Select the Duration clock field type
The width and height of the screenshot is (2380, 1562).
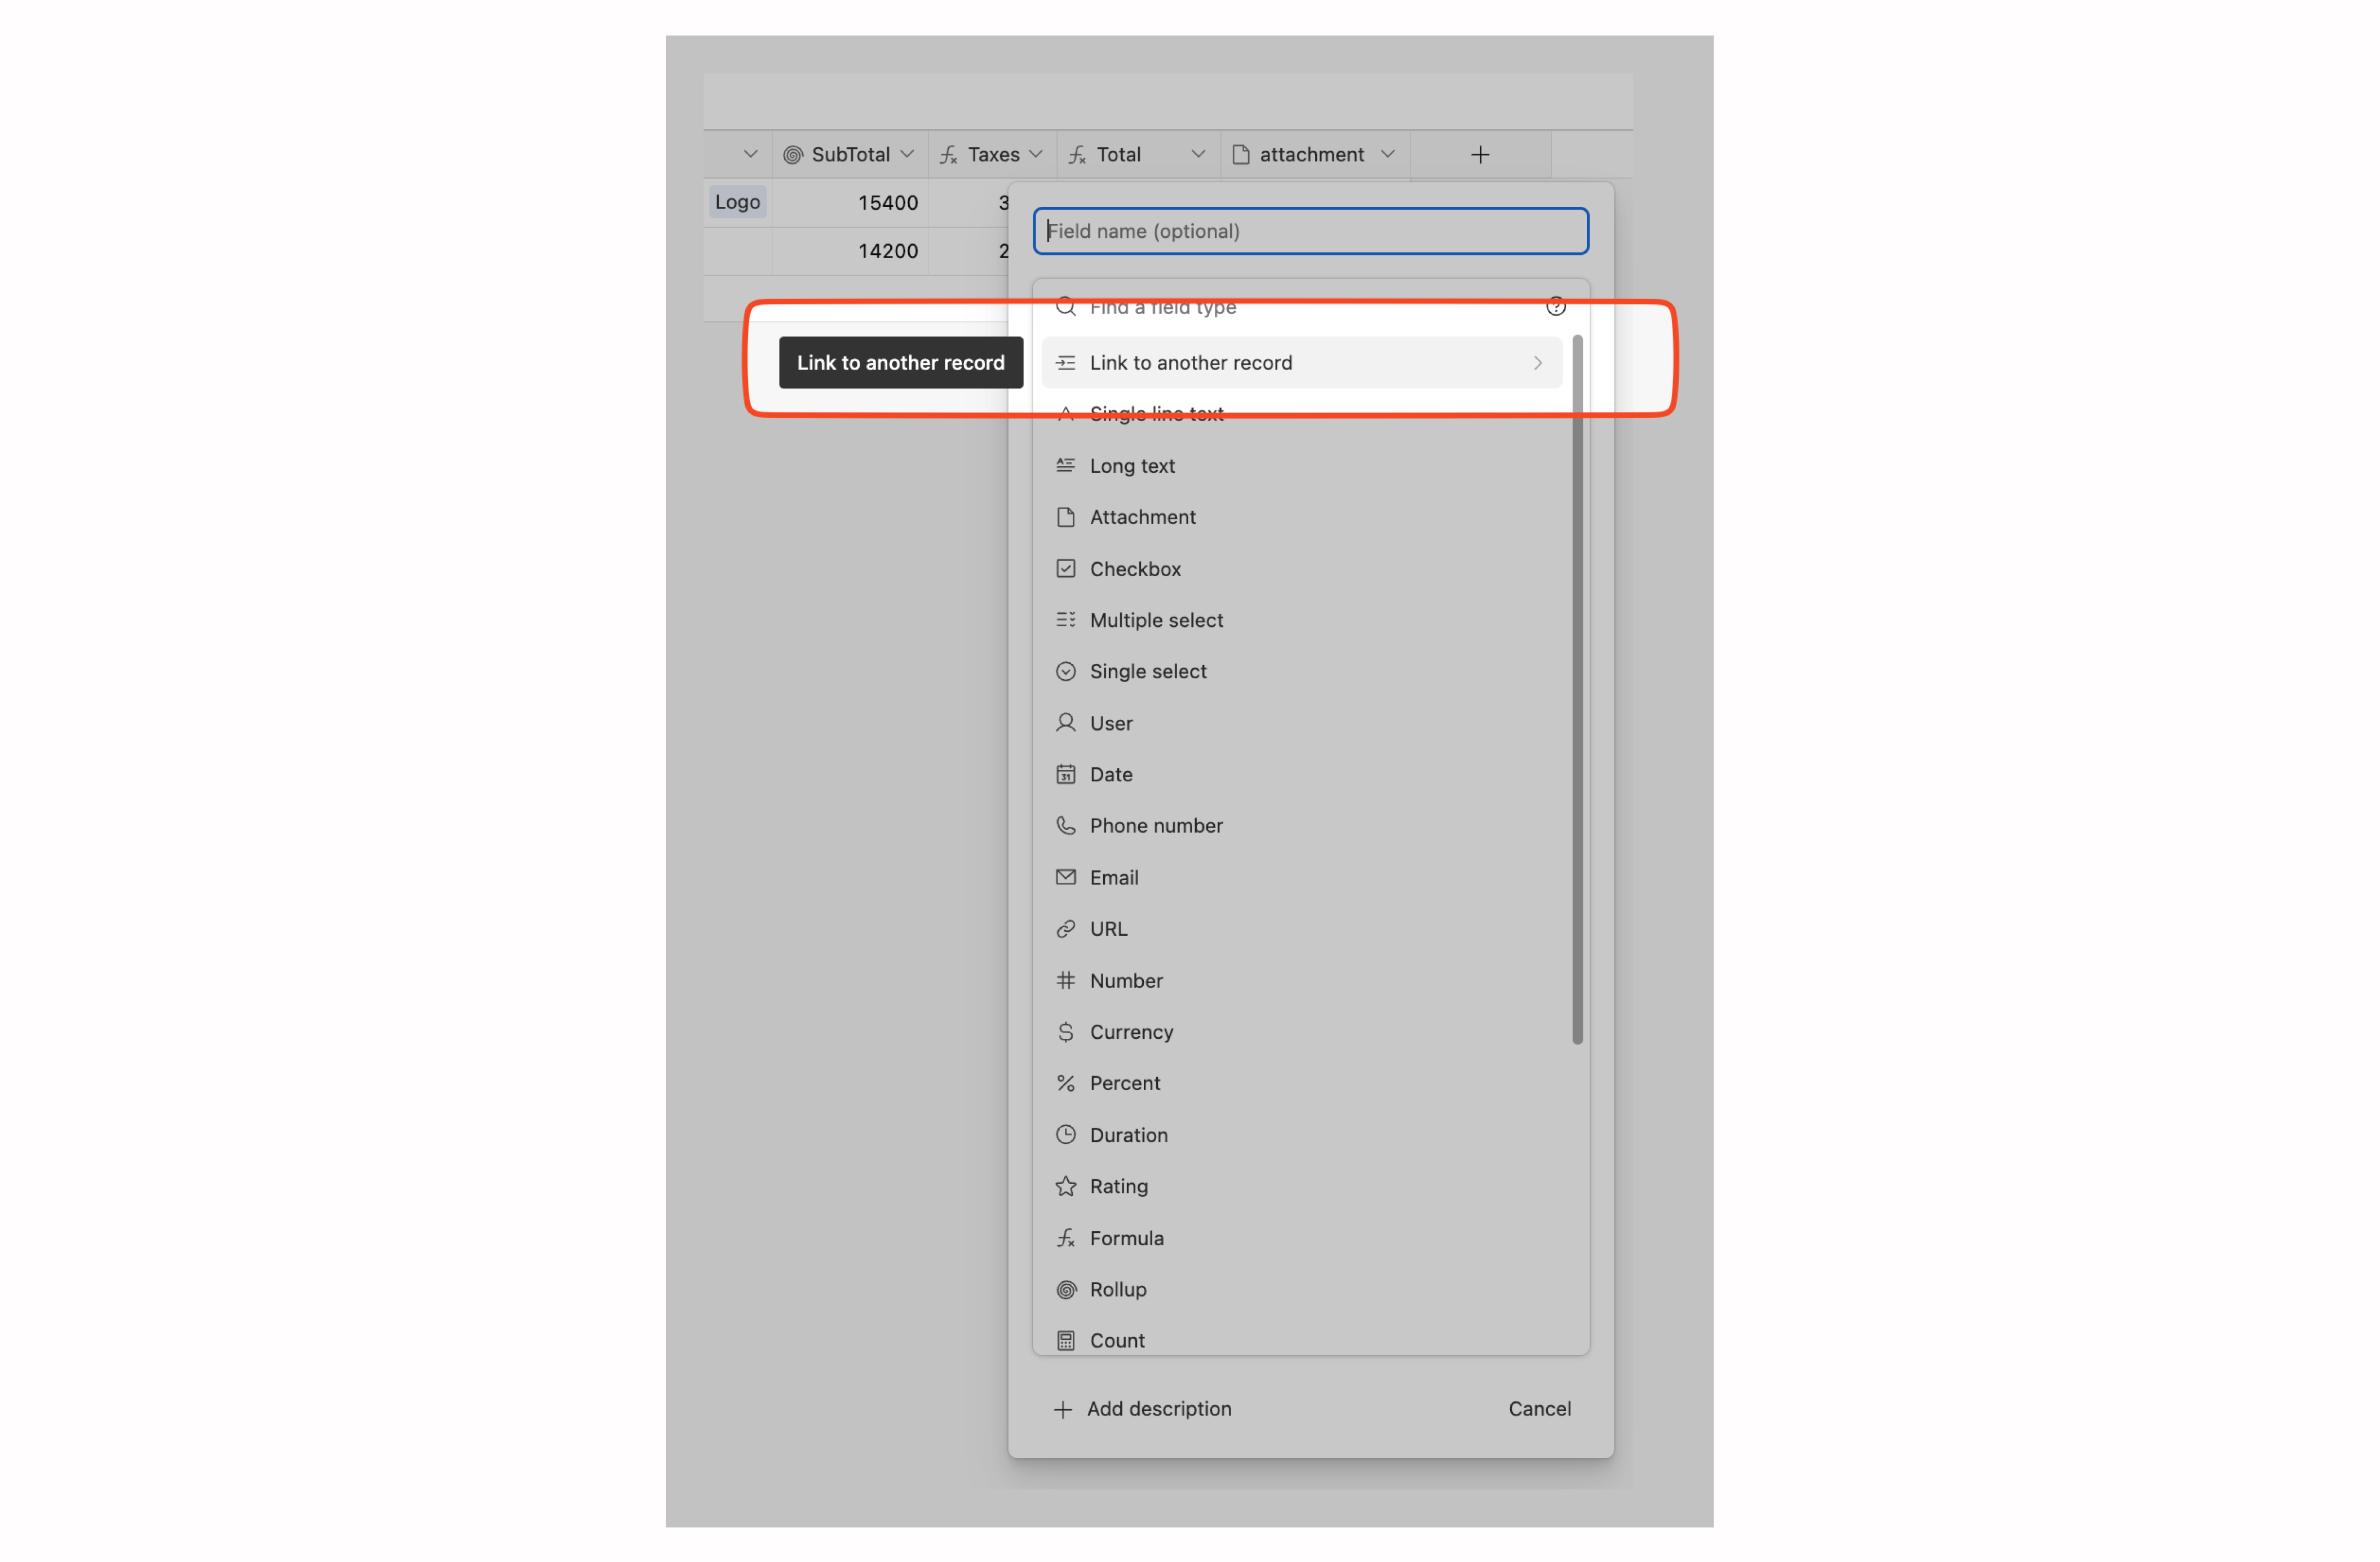pos(1066,1134)
